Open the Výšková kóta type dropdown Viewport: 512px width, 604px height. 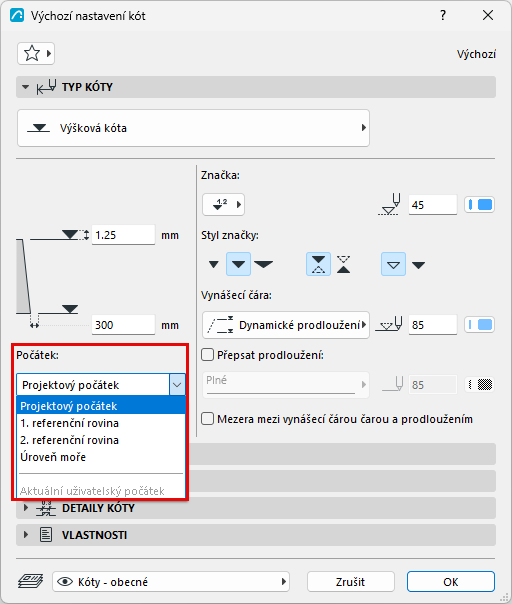(193, 128)
